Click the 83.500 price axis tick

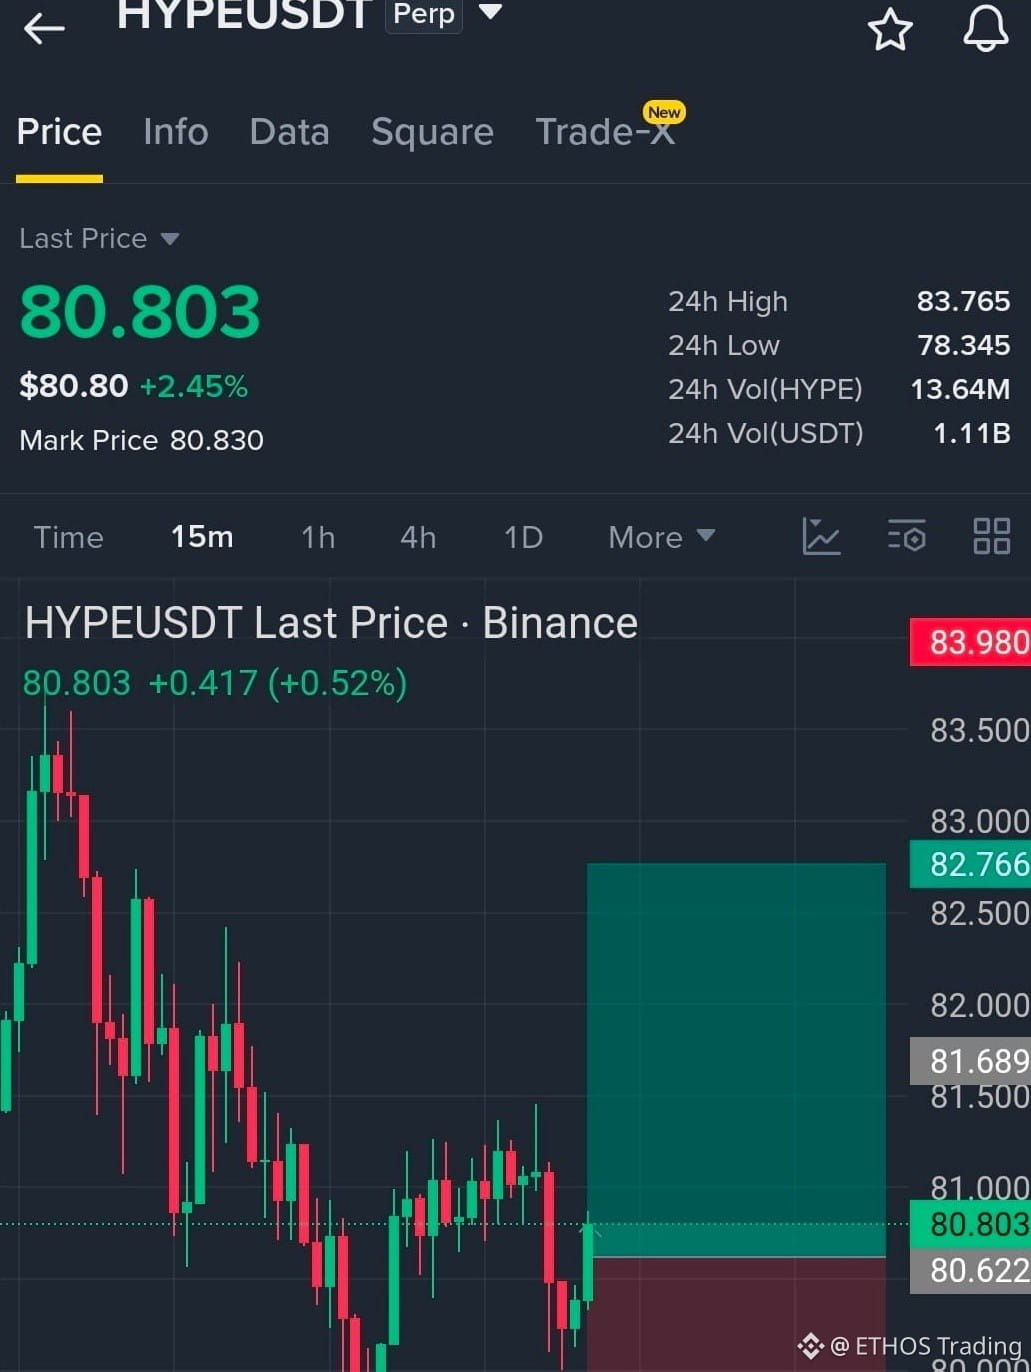pyautogui.click(x=979, y=730)
